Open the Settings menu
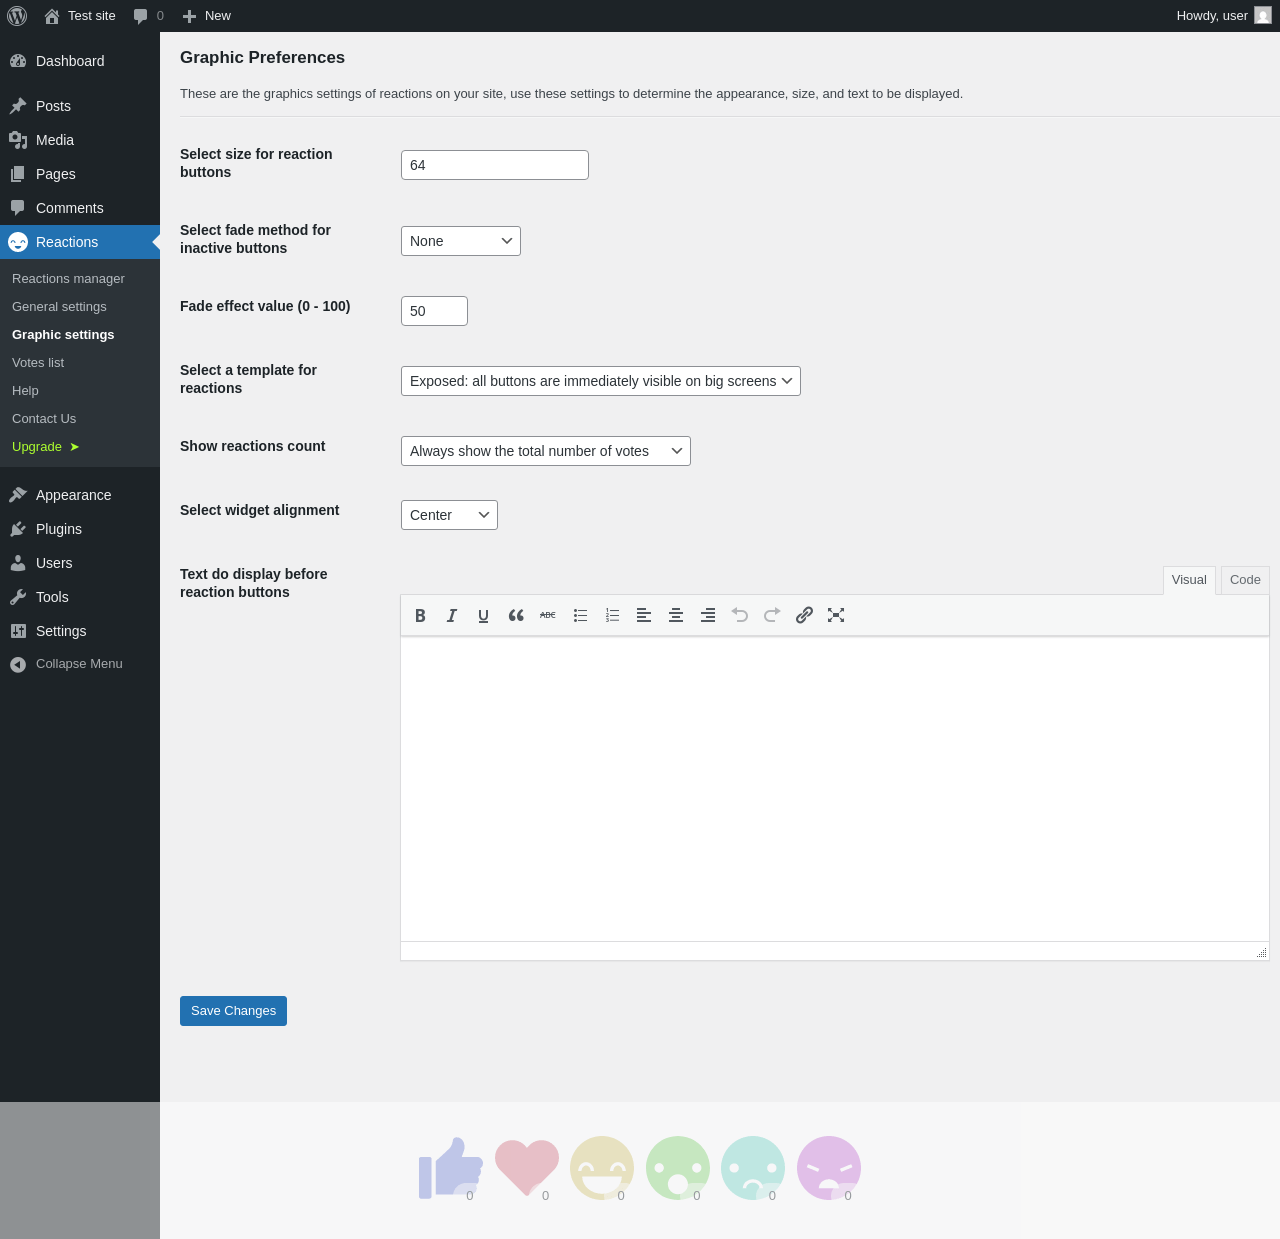This screenshot has width=1280, height=1239. tap(80, 631)
